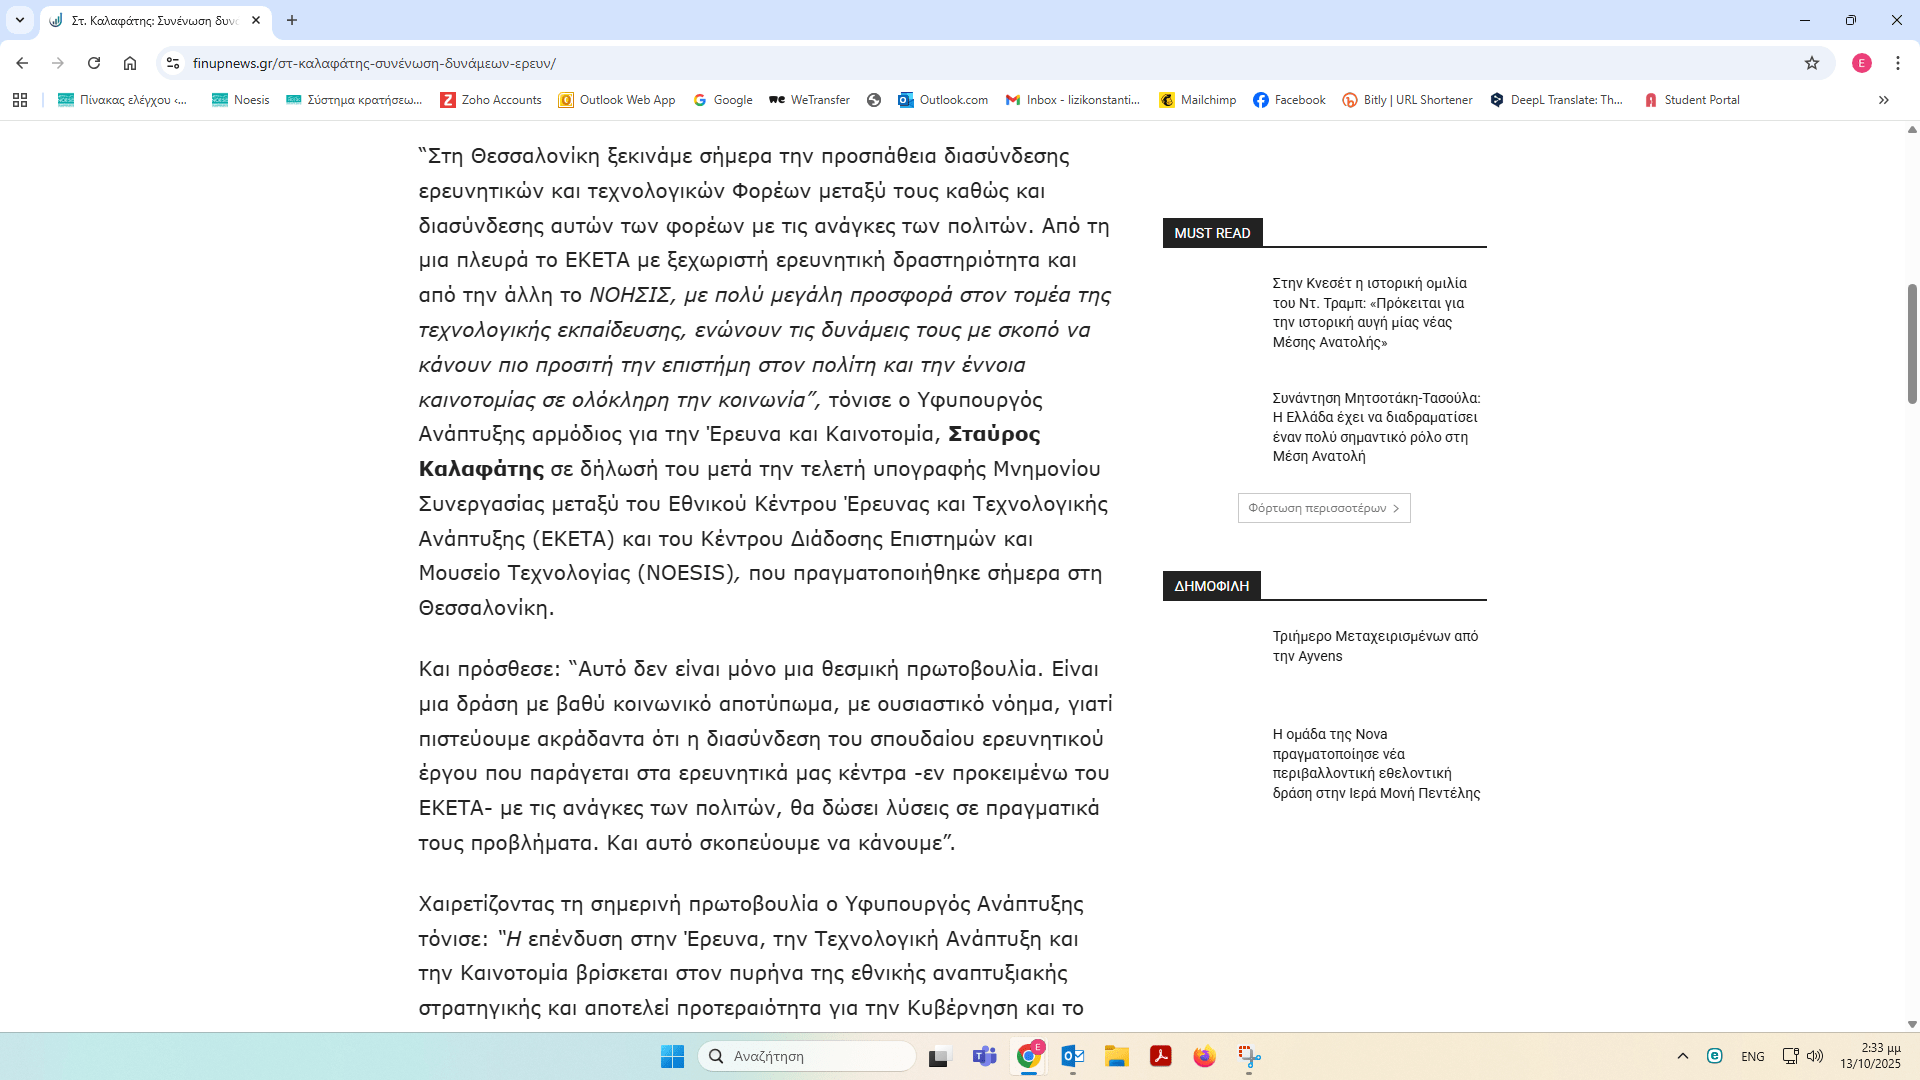Close the Στ. Καλαφάτης tab
Image resolution: width=1920 pixels, height=1080 pixels.
(256, 20)
